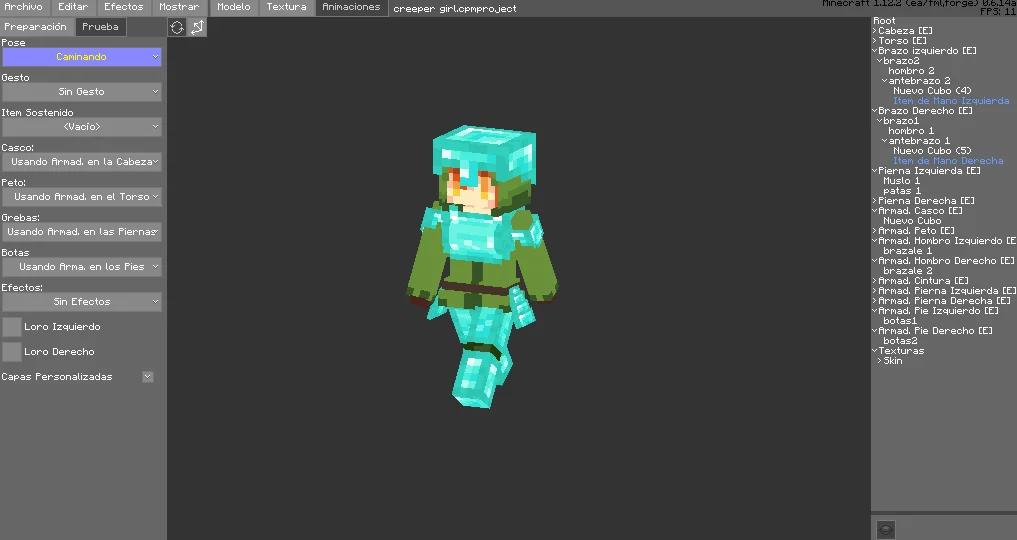
Task: Collapse the Brazo Derecho [E] node arrow
Action: coord(874,111)
